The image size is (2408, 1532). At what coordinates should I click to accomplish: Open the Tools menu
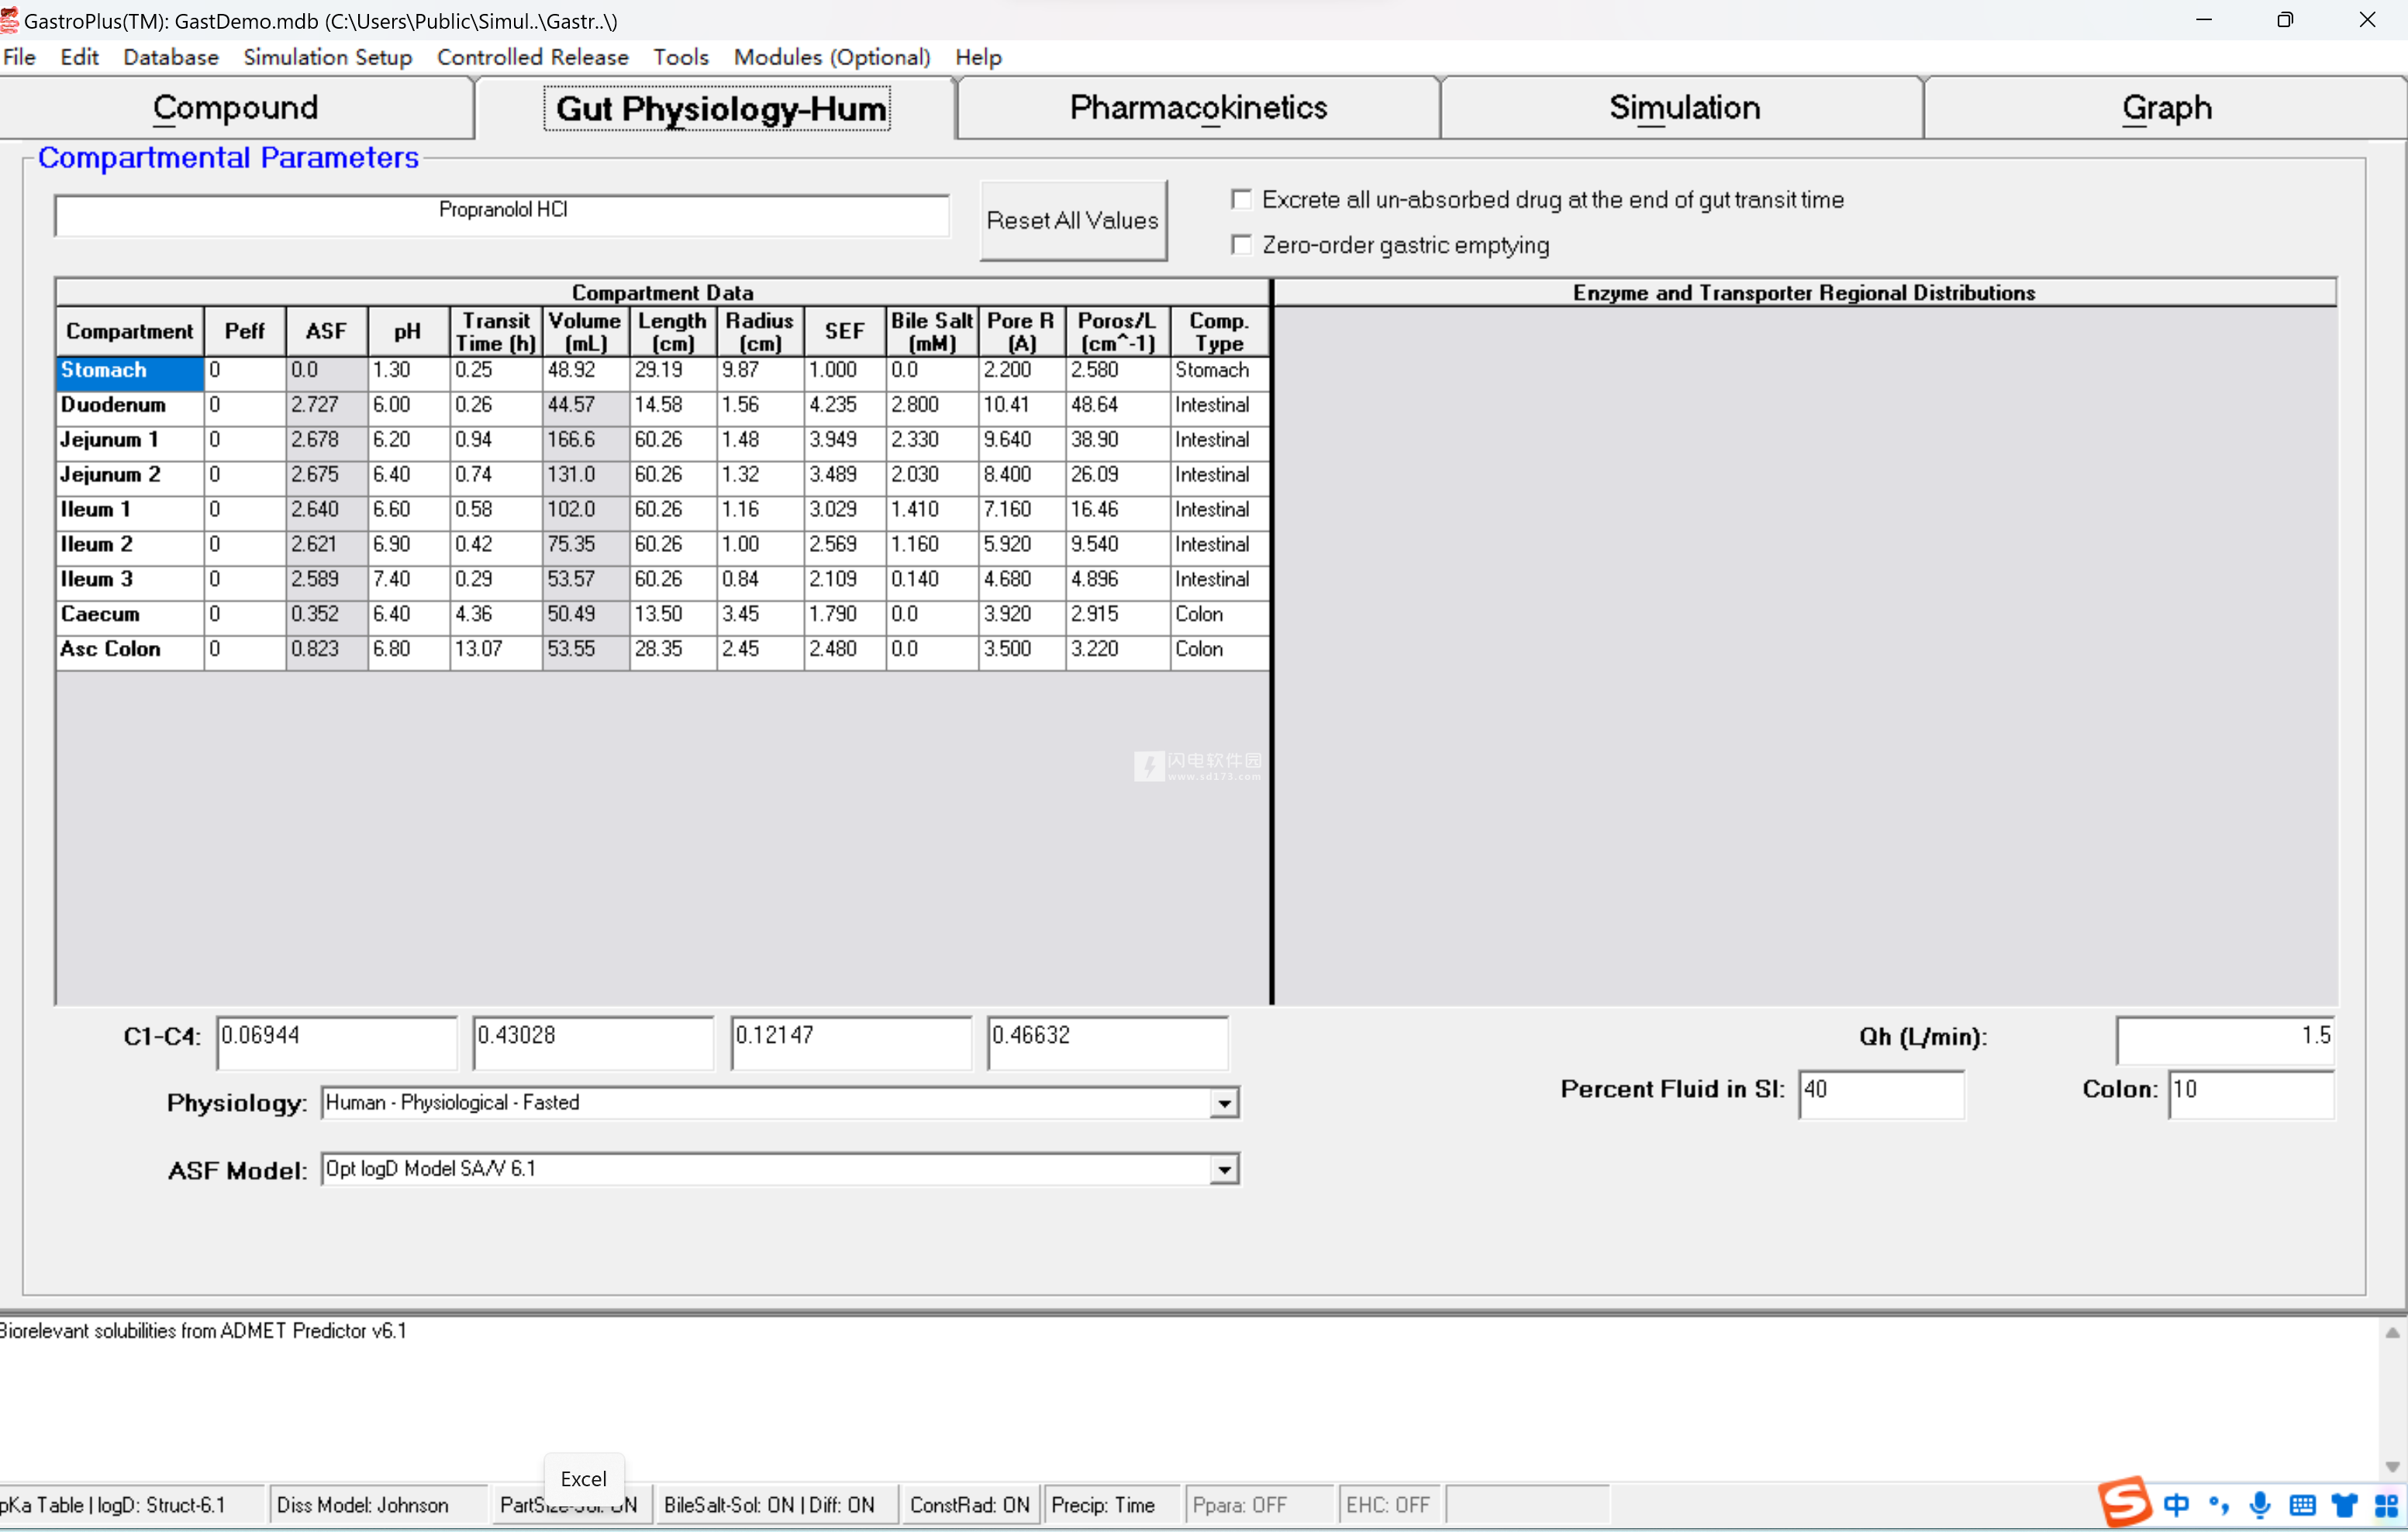click(x=681, y=57)
